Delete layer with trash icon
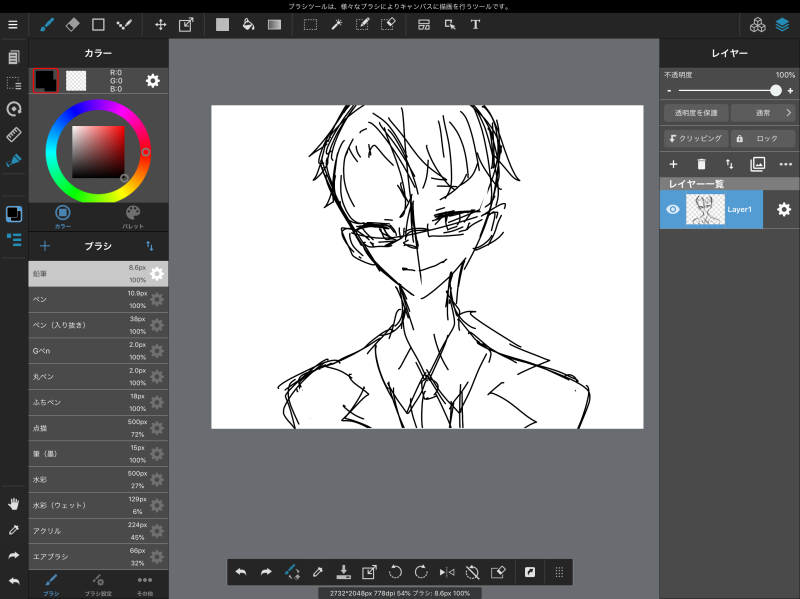 pyautogui.click(x=702, y=164)
